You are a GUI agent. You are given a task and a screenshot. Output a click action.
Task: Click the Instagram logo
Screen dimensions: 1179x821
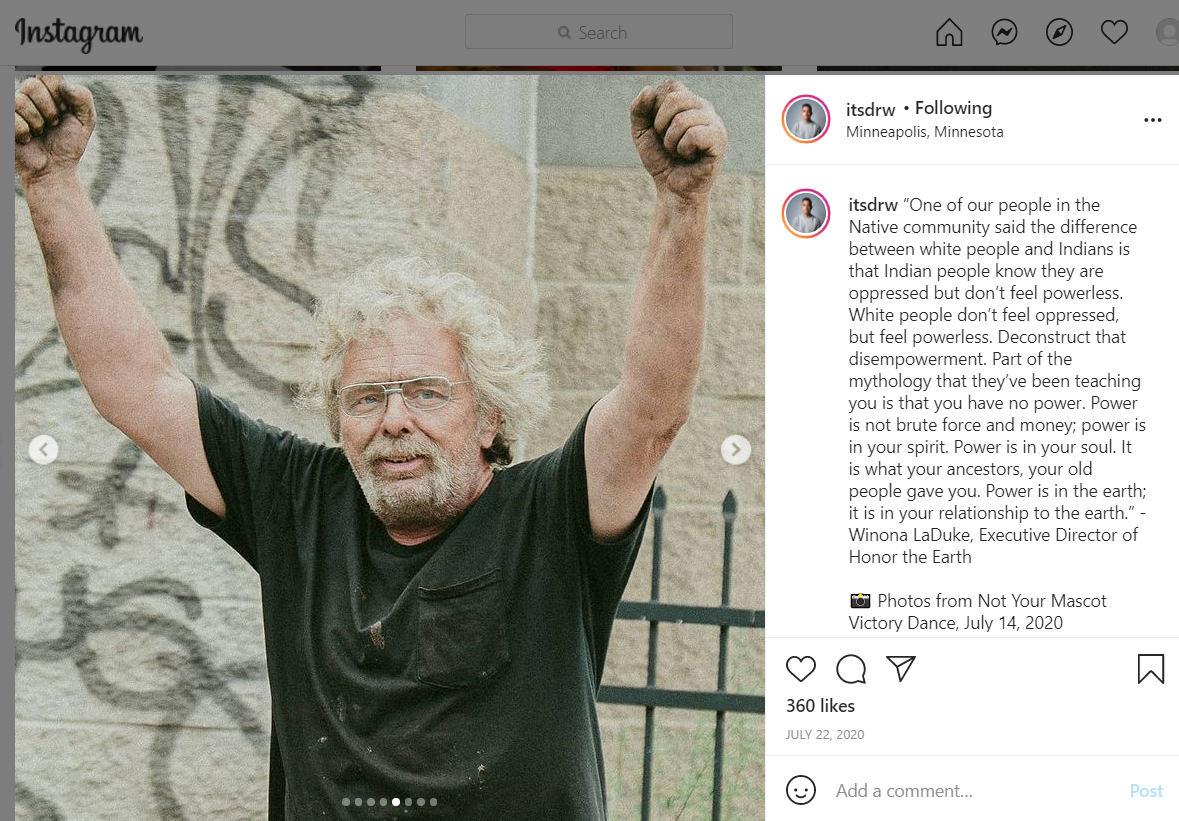point(79,34)
